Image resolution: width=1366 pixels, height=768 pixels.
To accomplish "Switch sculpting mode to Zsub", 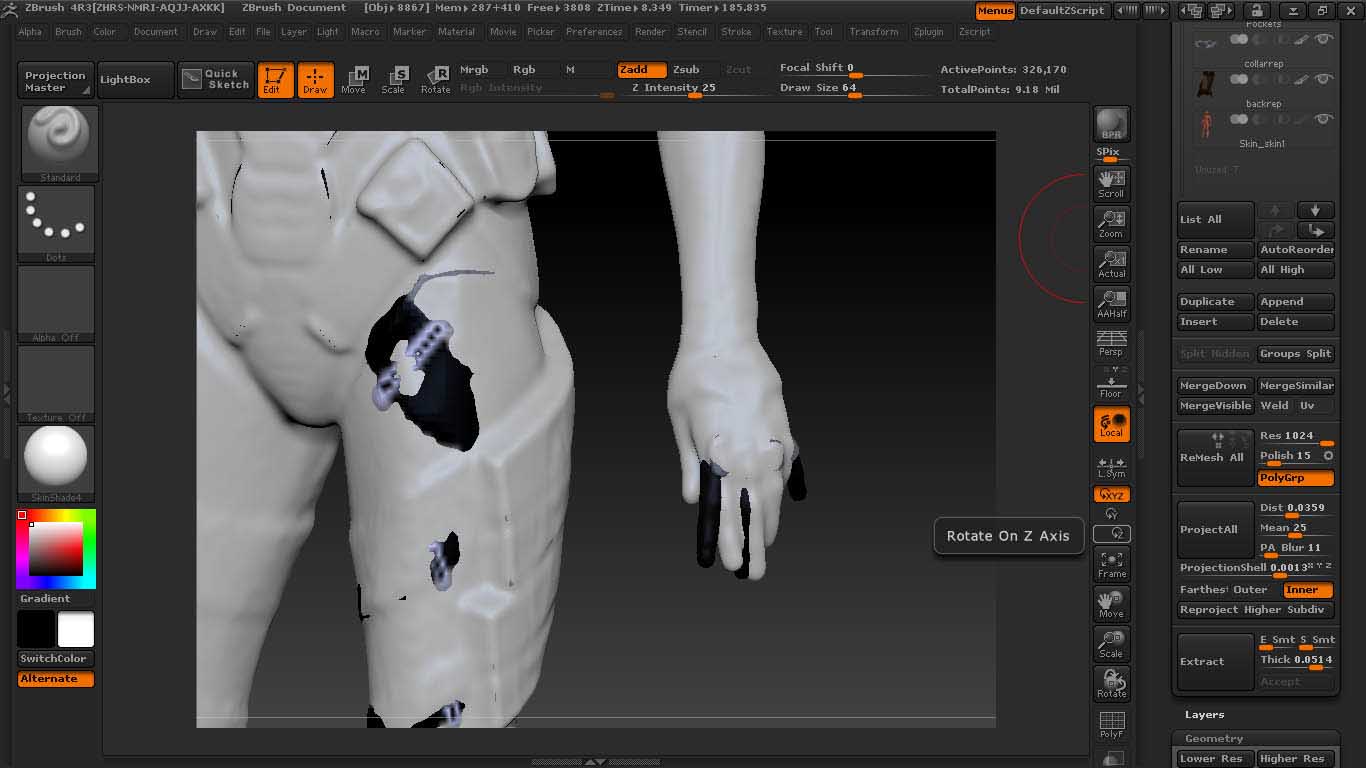I will [x=685, y=70].
